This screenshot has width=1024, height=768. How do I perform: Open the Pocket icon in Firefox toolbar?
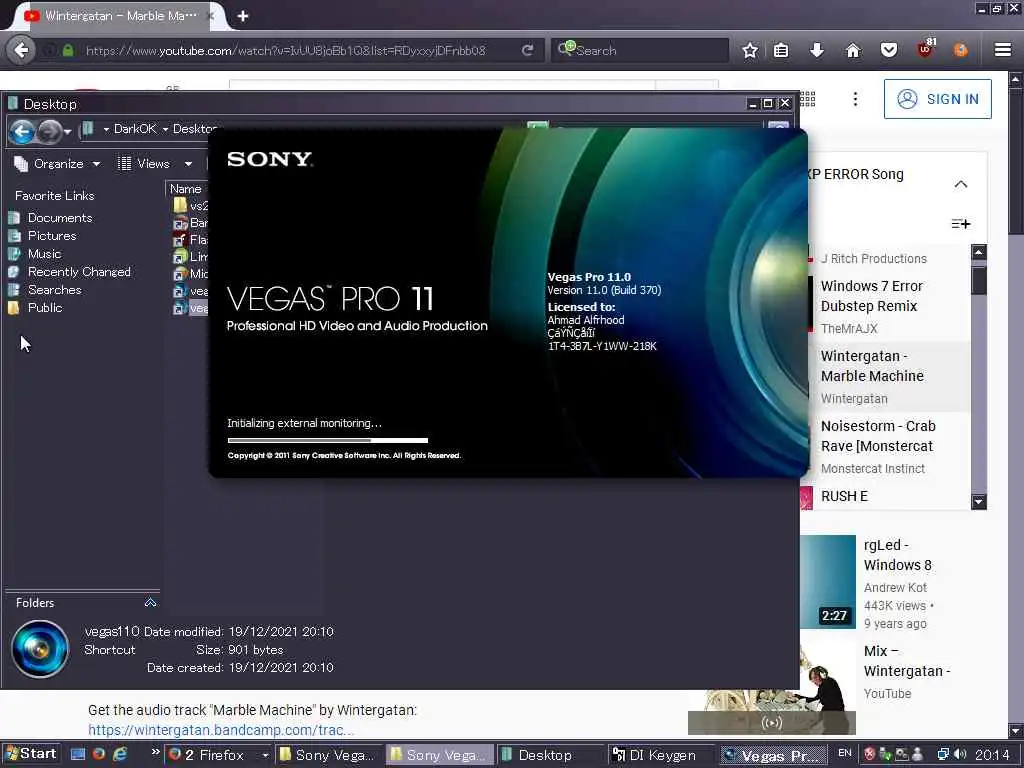coord(889,50)
